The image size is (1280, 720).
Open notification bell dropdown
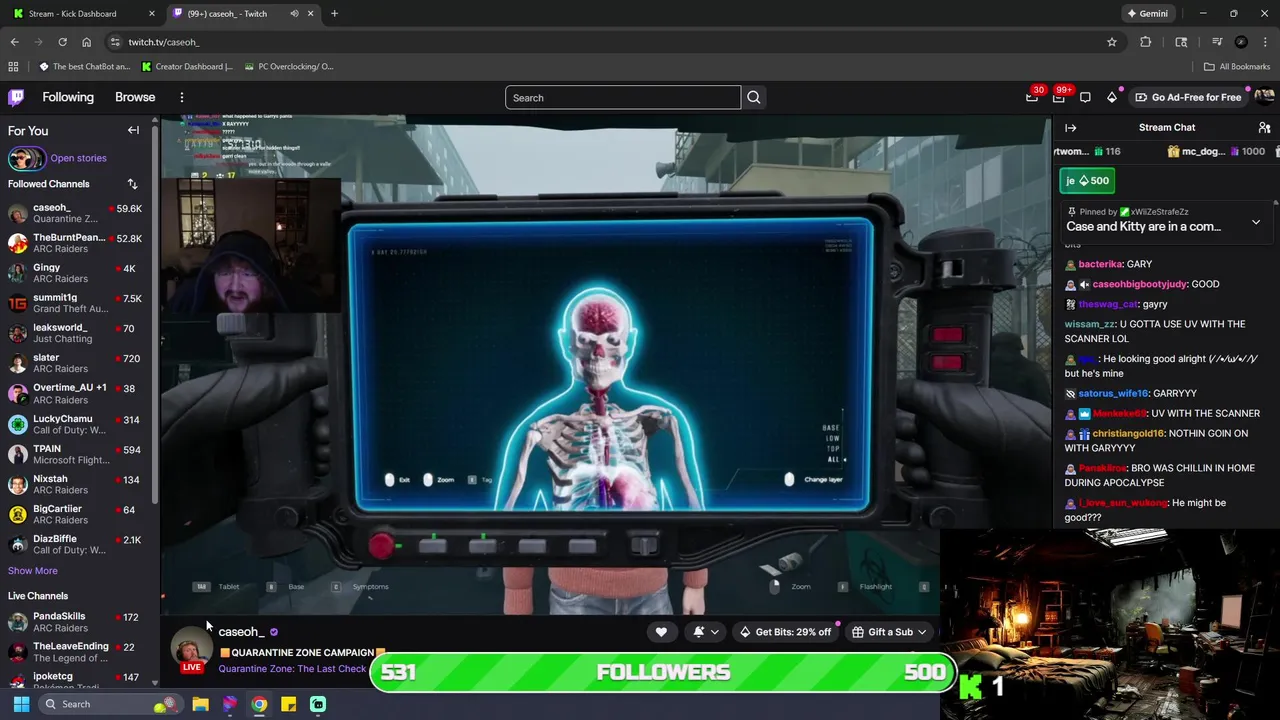(x=706, y=632)
